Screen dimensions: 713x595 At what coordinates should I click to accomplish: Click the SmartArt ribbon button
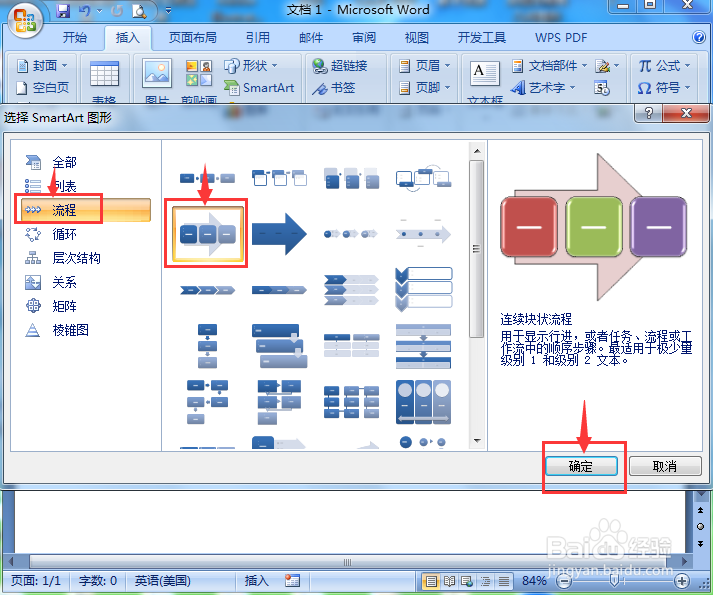pyautogui.click(x=259, y=87)
